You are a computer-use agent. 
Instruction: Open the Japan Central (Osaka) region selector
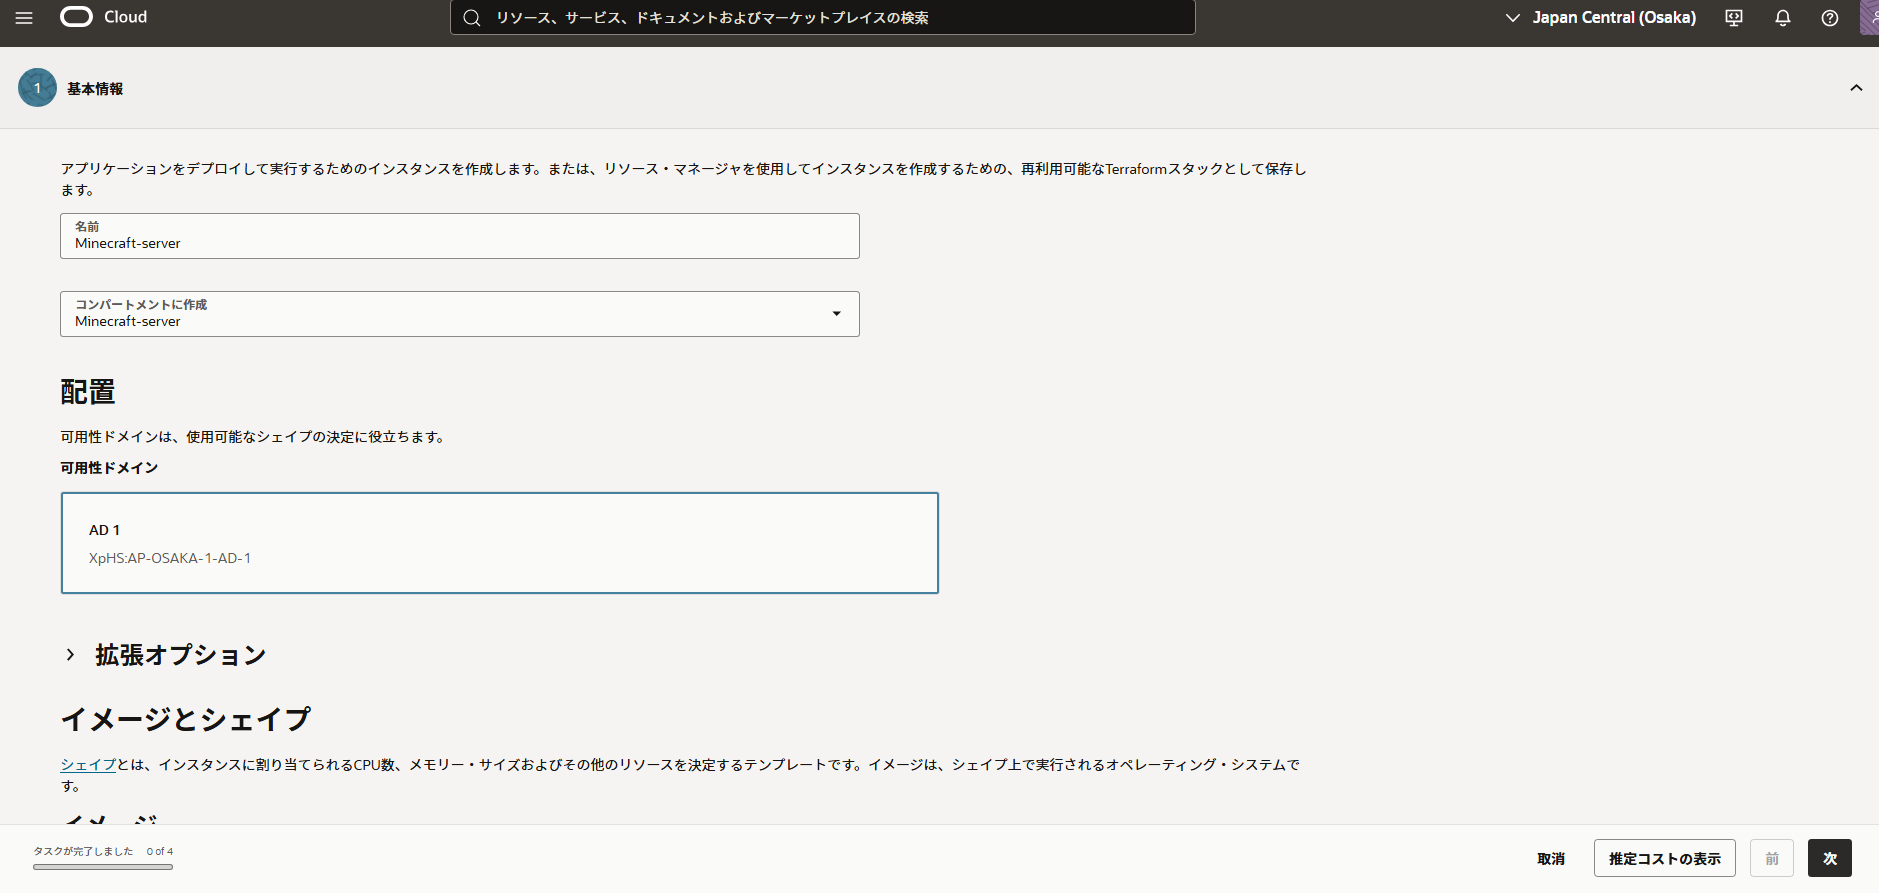(x=1601, y=18)
